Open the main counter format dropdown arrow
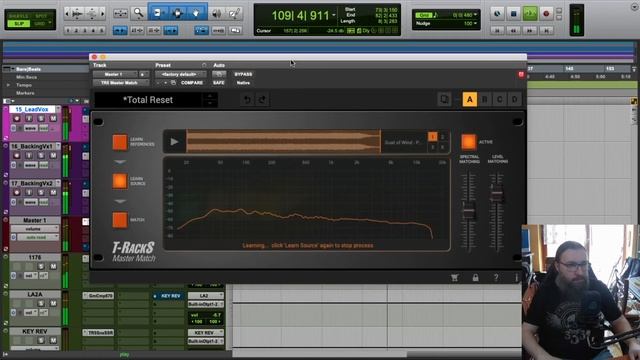The image size is (640, 360). click(x=333, y=16)
